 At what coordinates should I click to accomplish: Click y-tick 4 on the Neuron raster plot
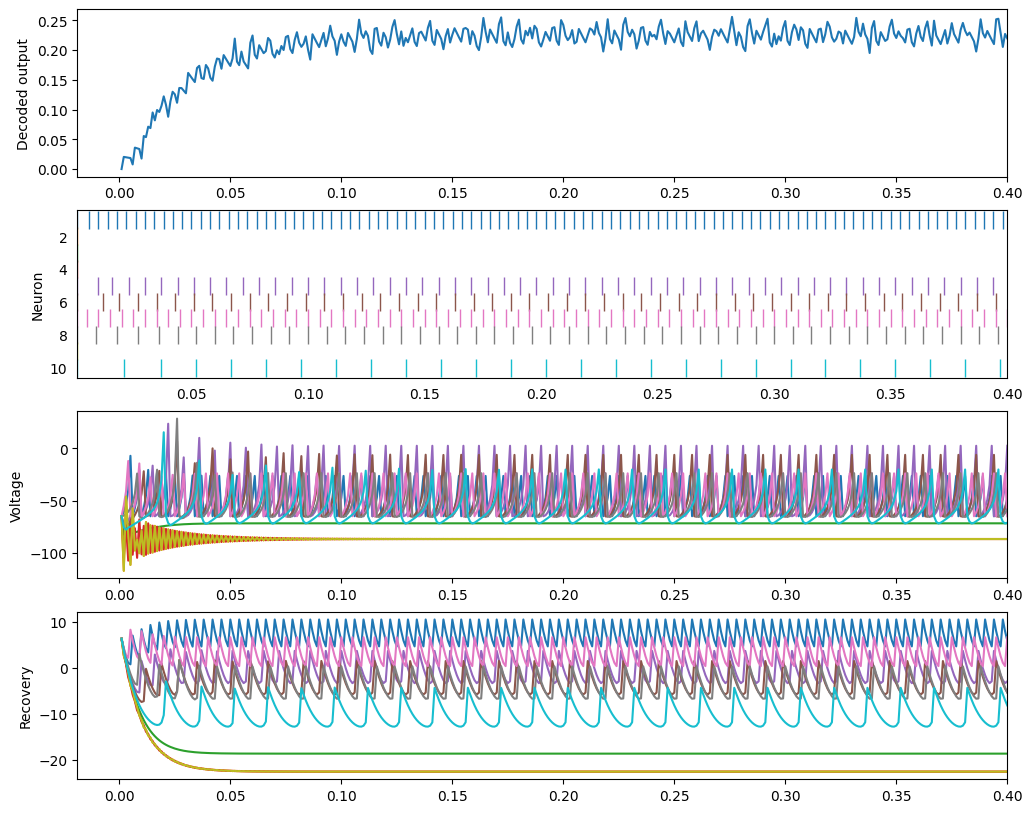coord(63,271)
